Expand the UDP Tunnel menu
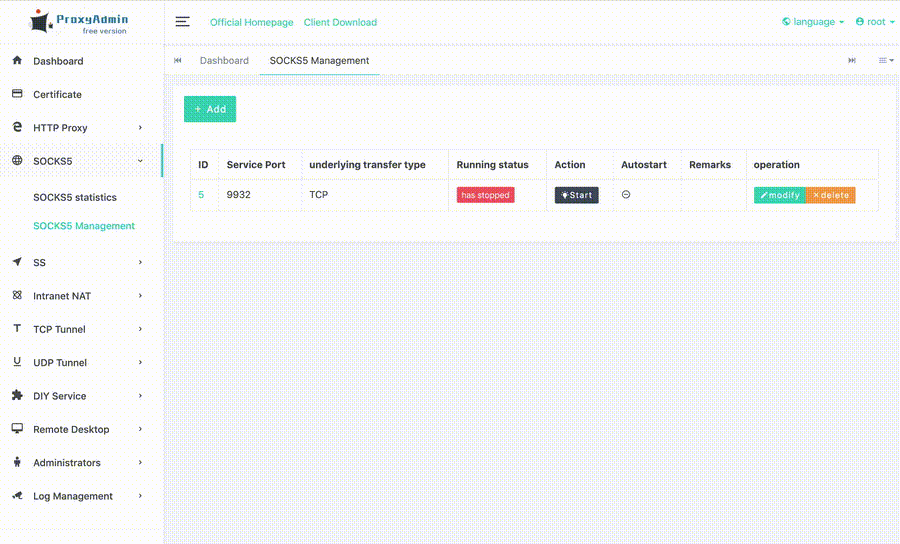Viewport: 900px width, 544px height. tap(140, 362)
